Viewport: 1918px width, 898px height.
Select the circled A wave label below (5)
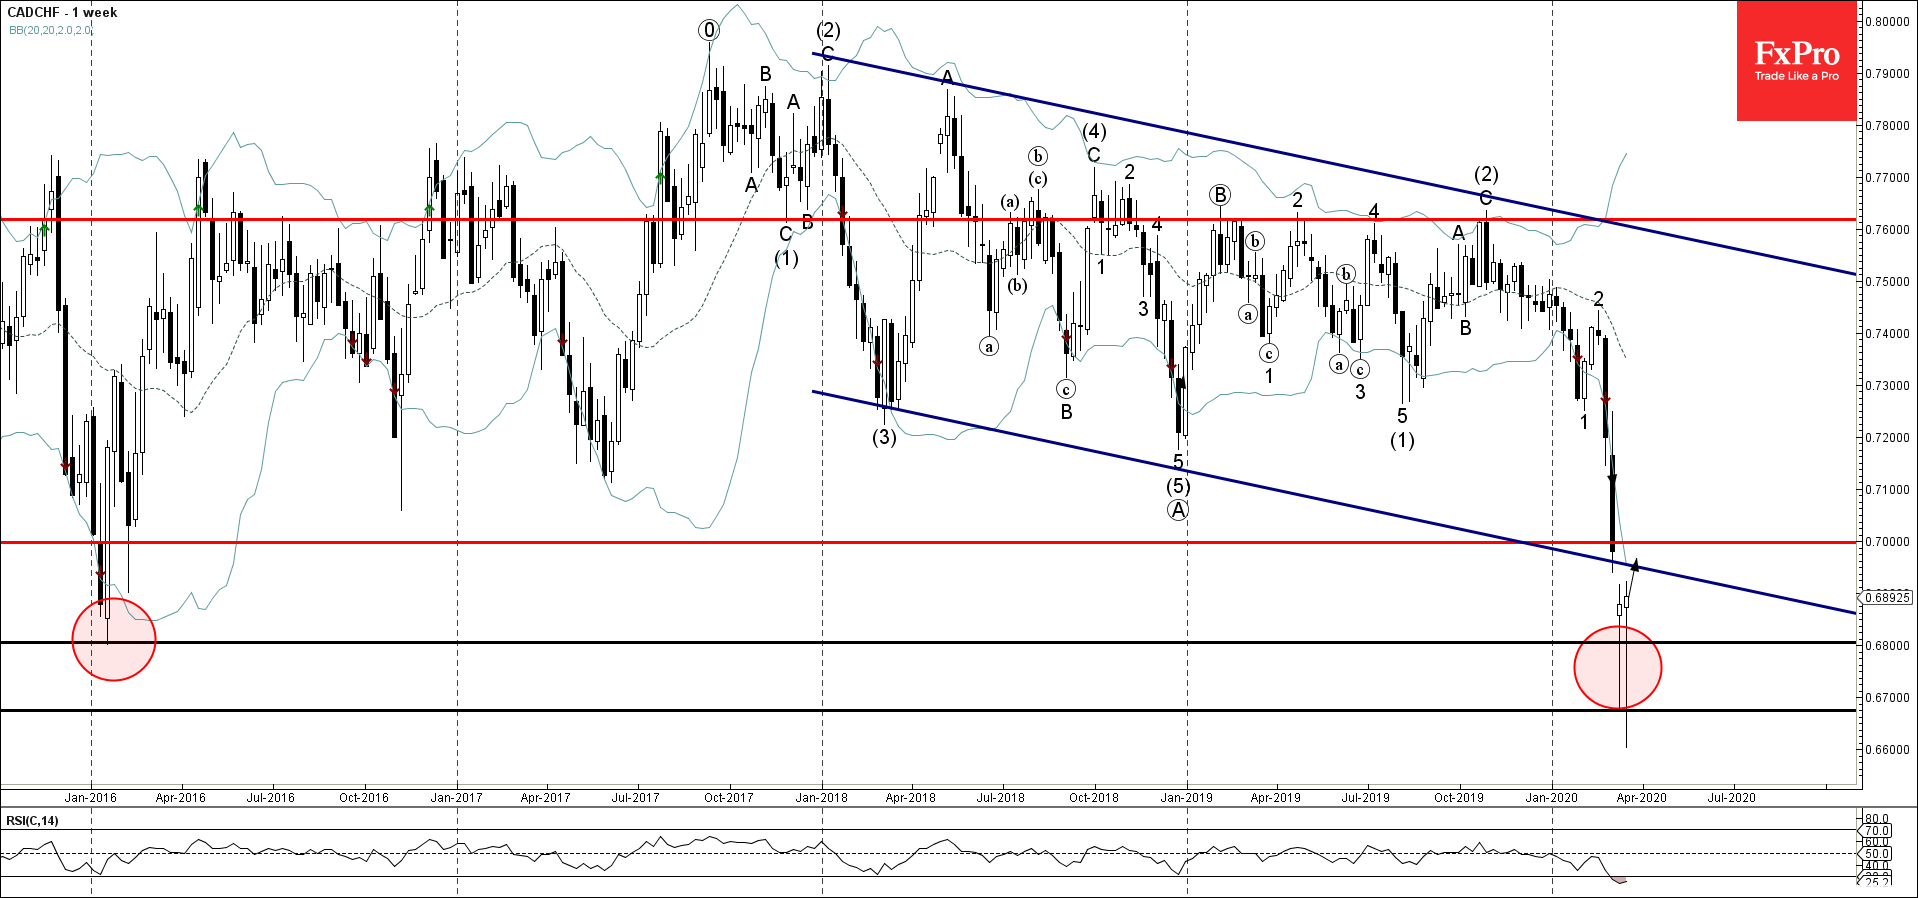pyautogui.click(x=1178, y=510)
